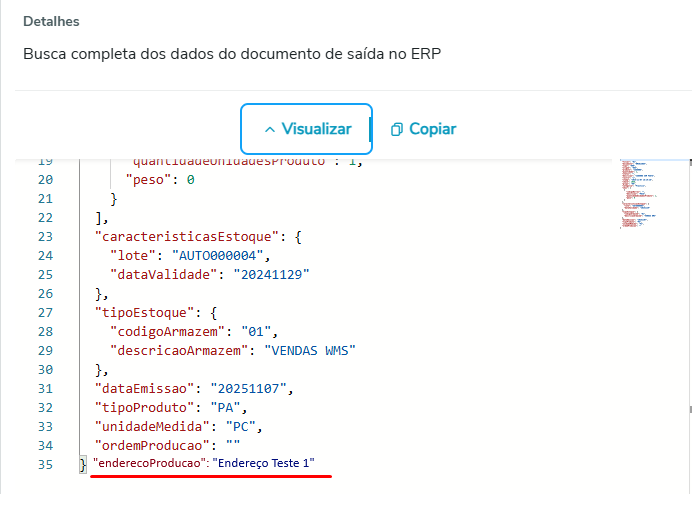Click line number 35 in the gutter

45,464
